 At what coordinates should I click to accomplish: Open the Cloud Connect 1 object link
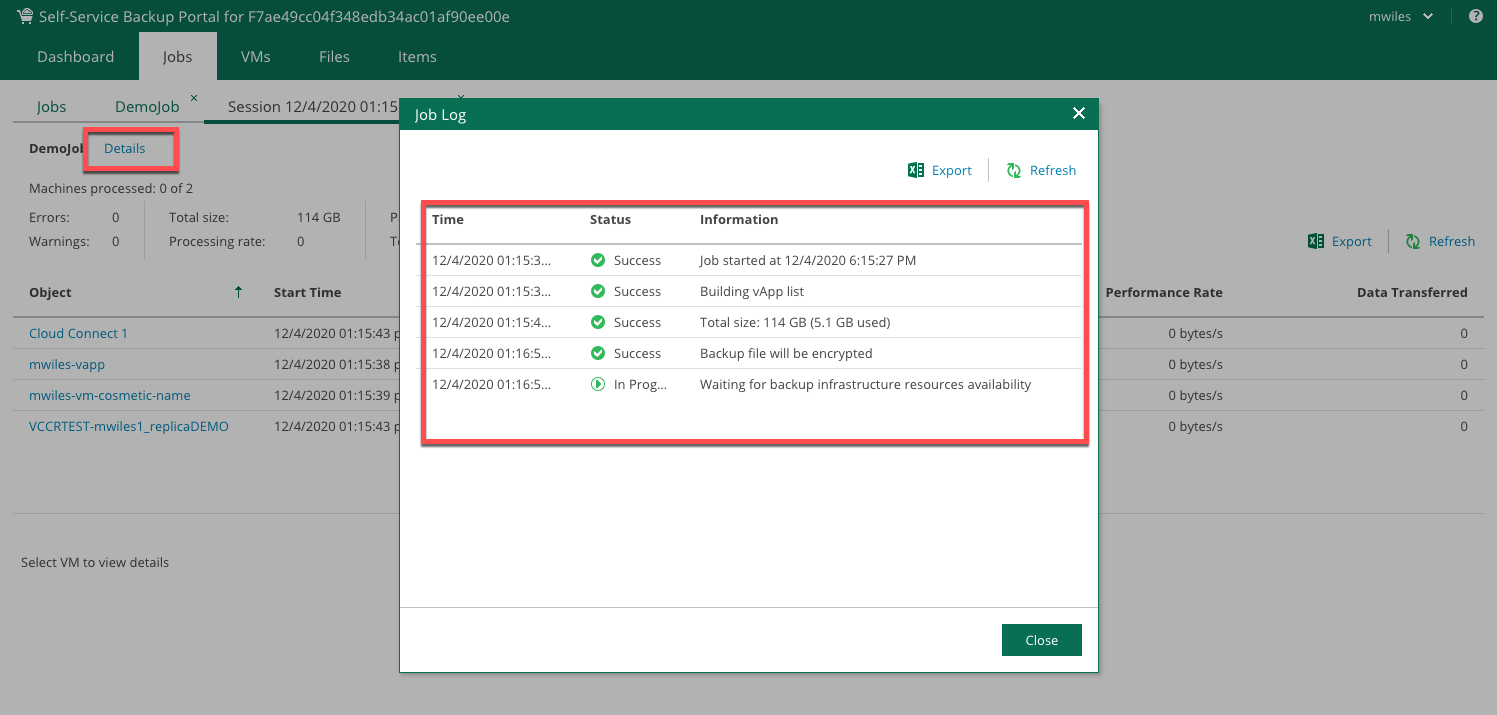click(x=78, y=333)
